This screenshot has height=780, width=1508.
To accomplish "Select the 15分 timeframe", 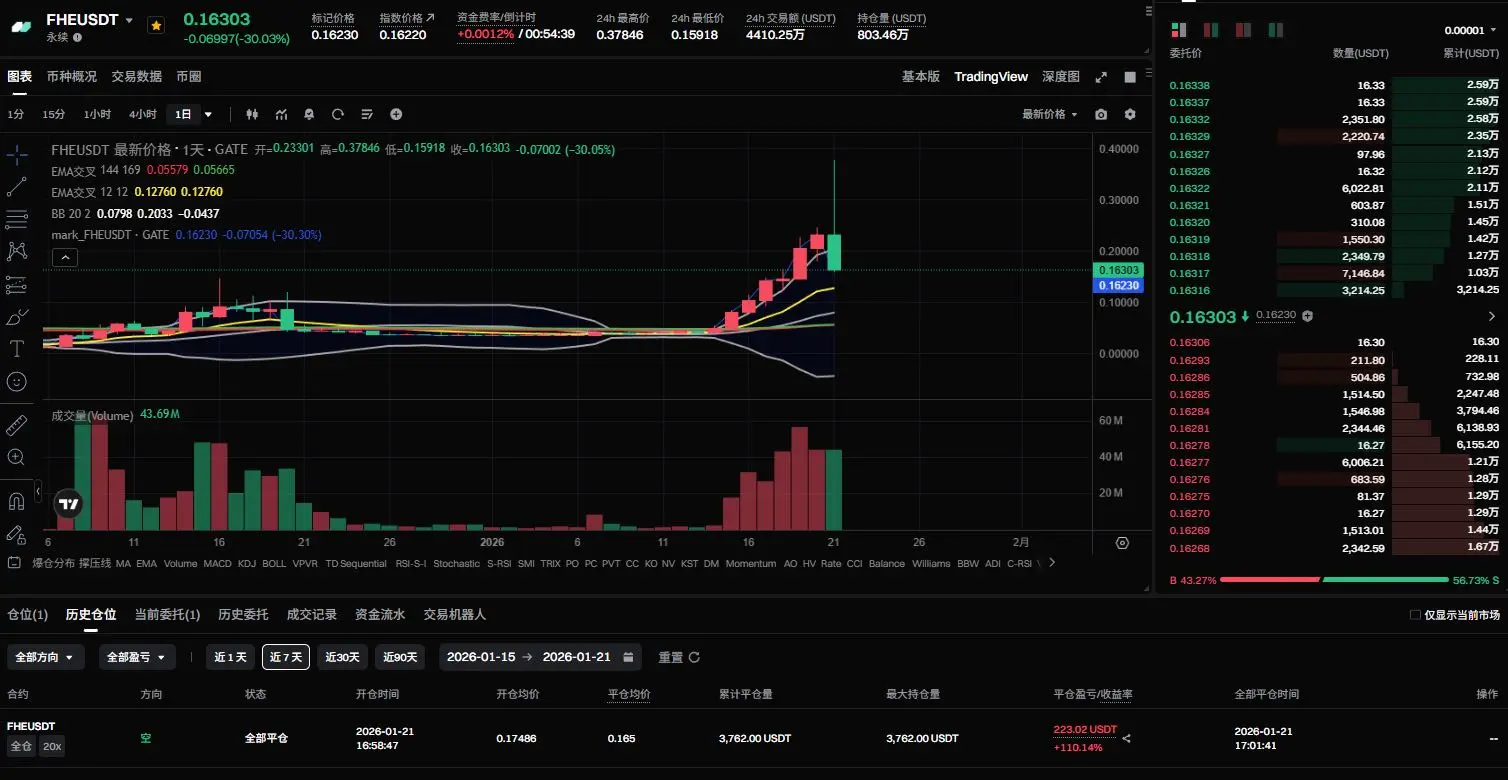I will pos(54,114).
